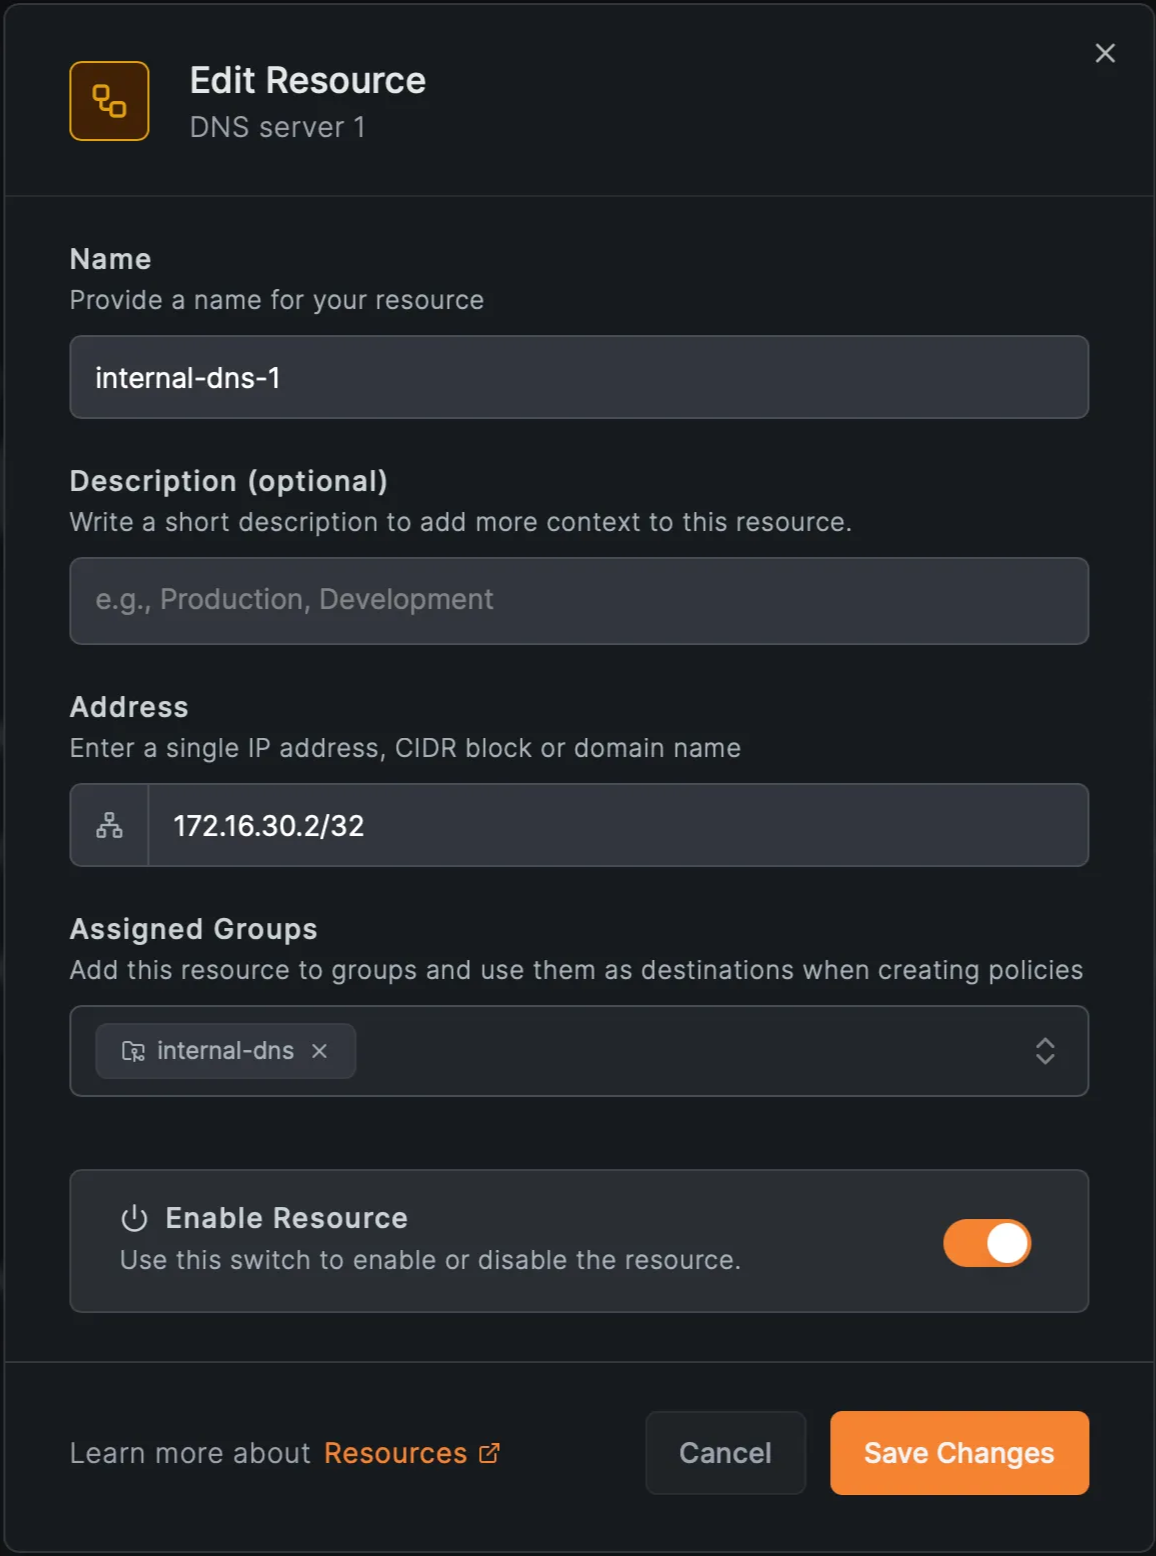The image size is (1156, 1556).
Task: Select the internal-dns group chip
Action: point(225,1051)
